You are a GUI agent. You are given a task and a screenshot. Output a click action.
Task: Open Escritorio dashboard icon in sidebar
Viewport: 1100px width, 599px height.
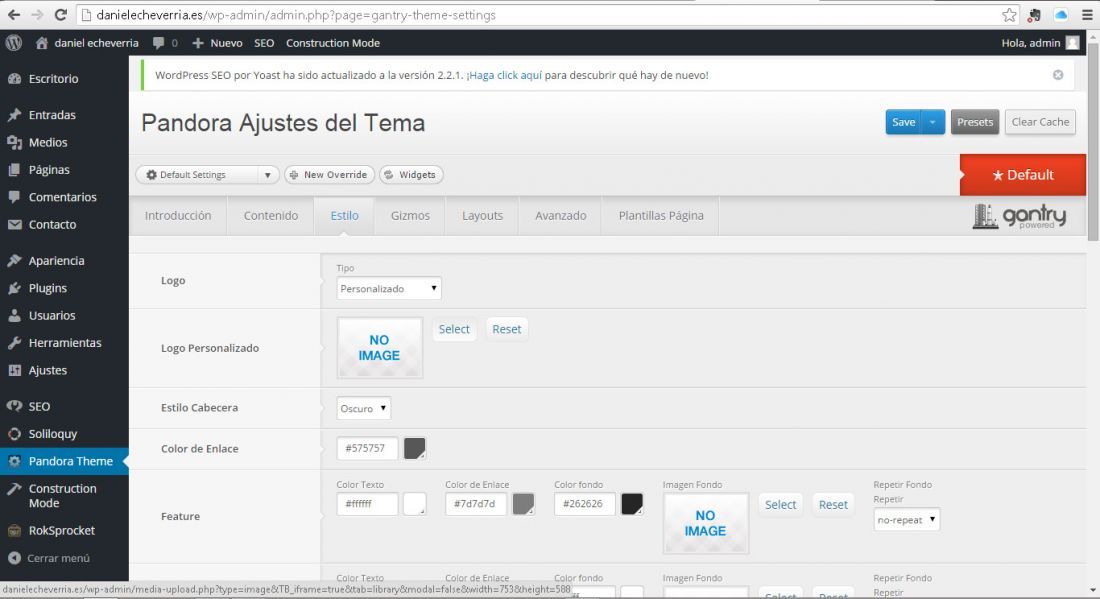click(14, 79)
